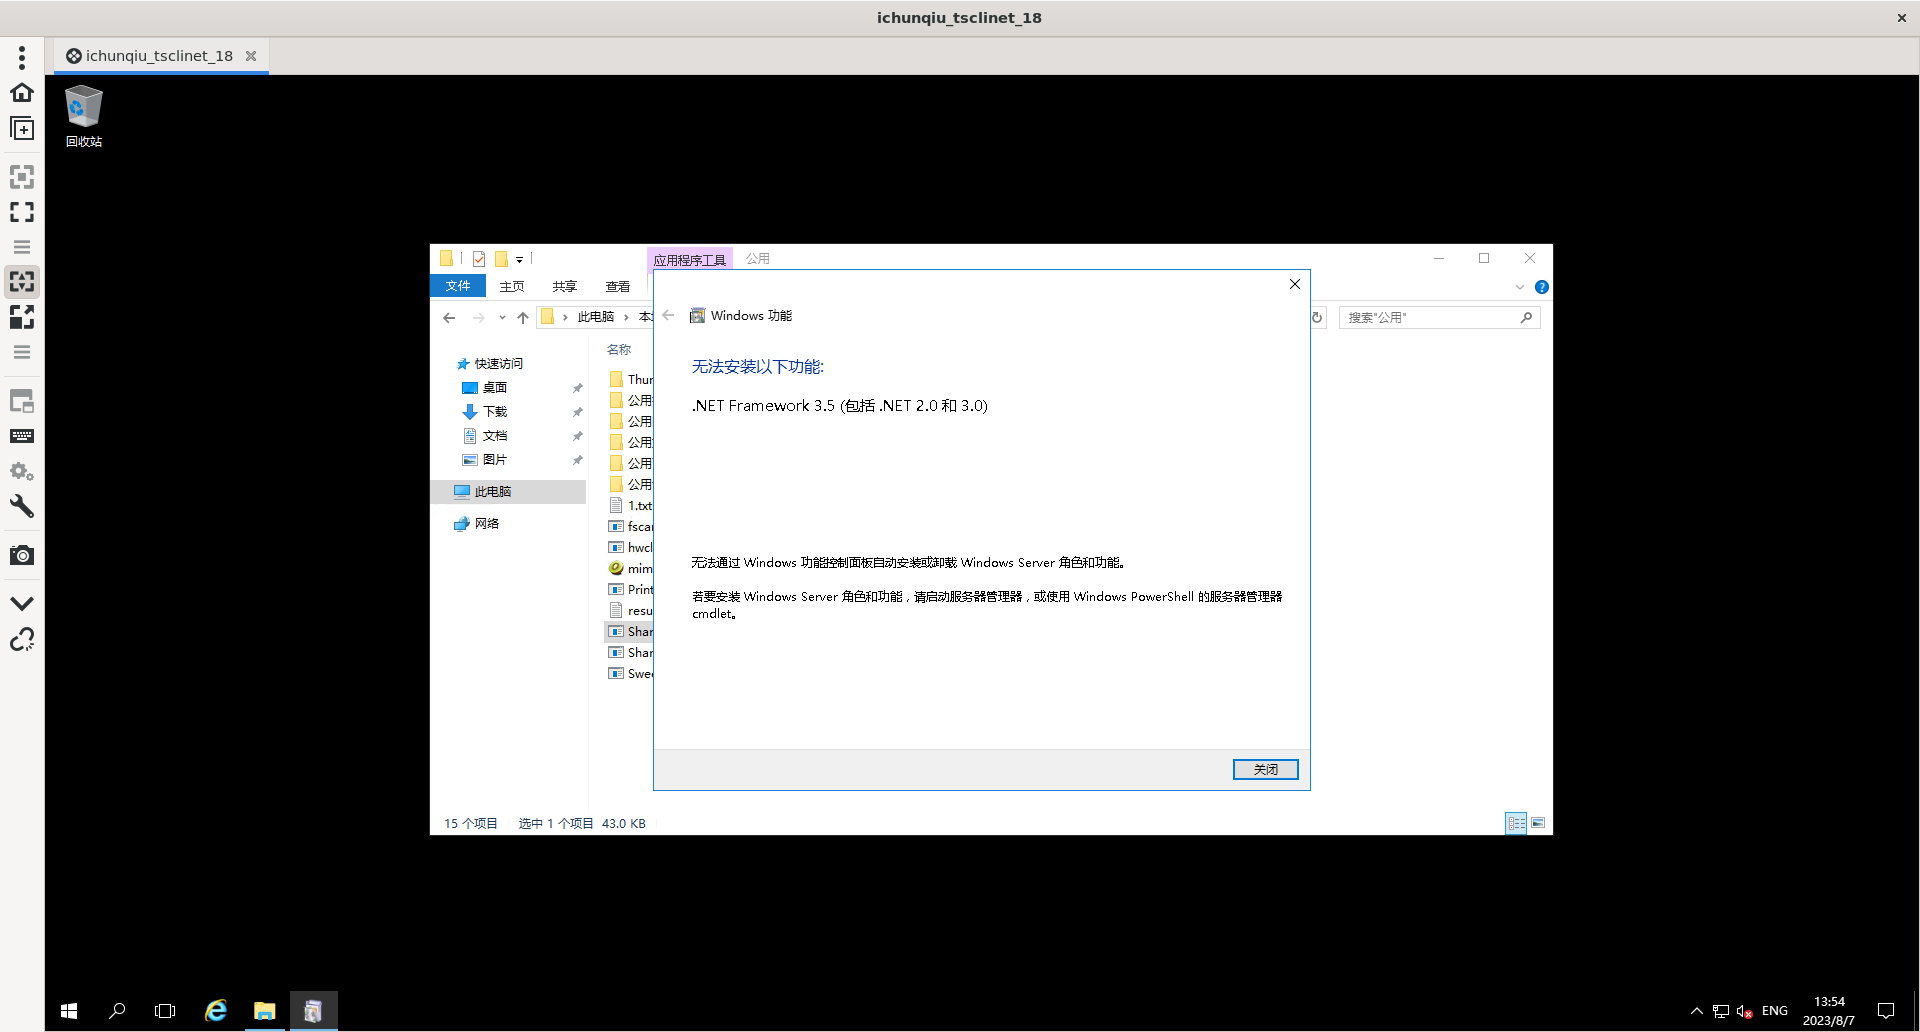This screenshot has width=1920, height=1032.
Task: Select the Thunder folder row
Action: pos(631,380)
